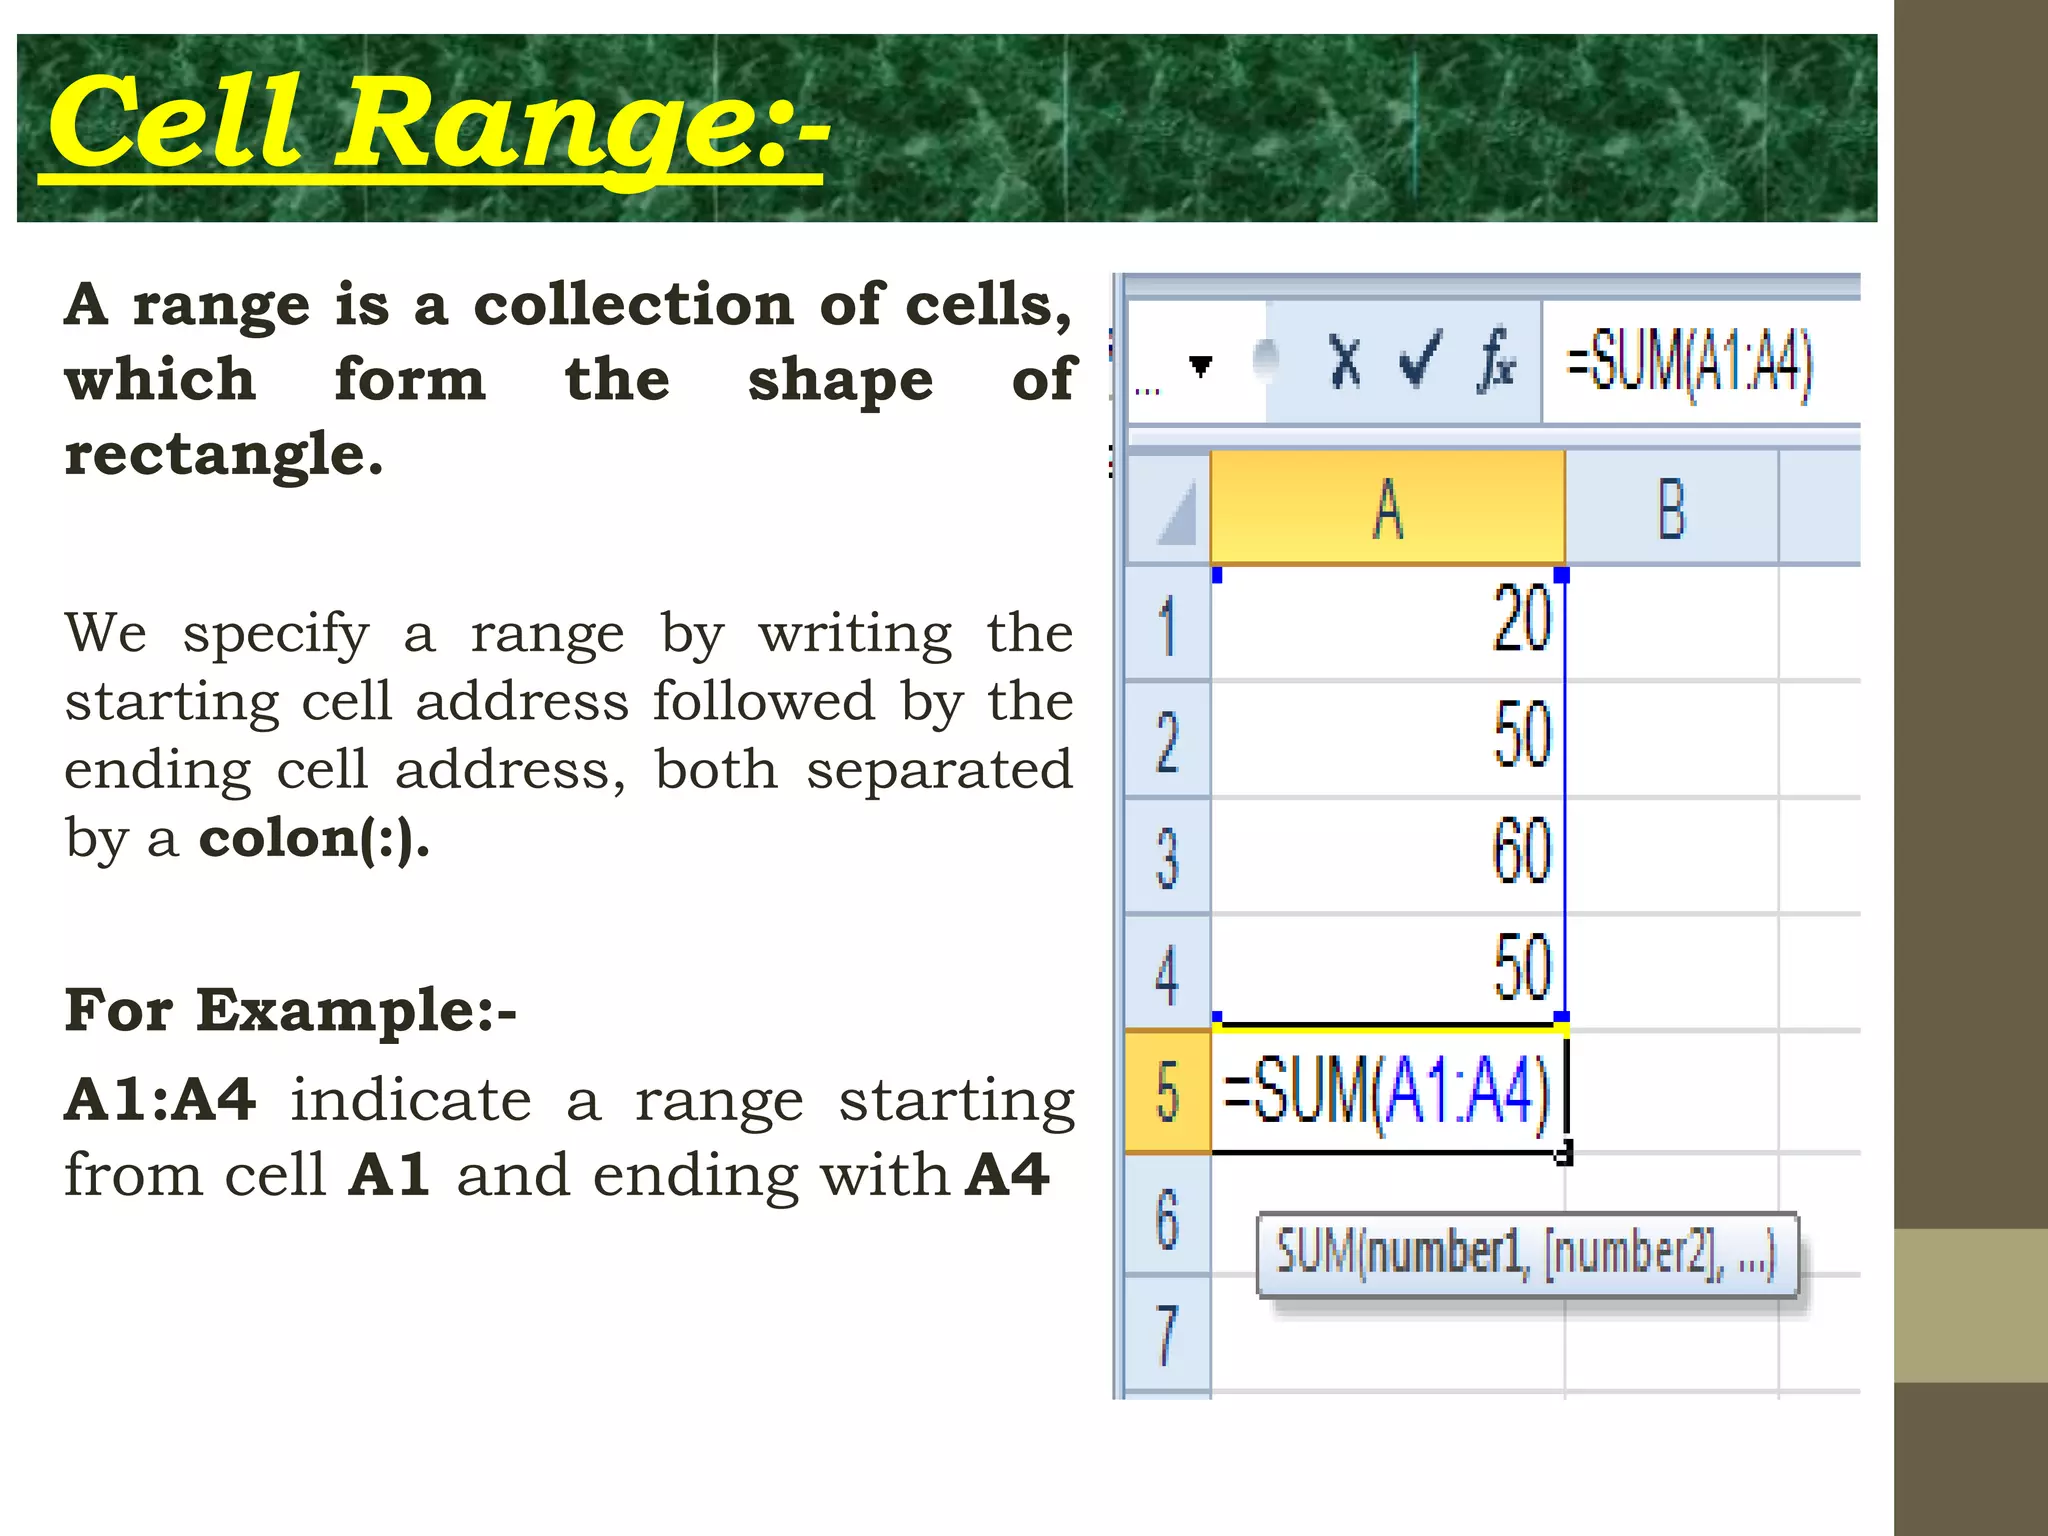Image resolution: width=2048 pixels, height=1536 pixels.
Task: Select row 7 header
Action: [1167, 1333]
